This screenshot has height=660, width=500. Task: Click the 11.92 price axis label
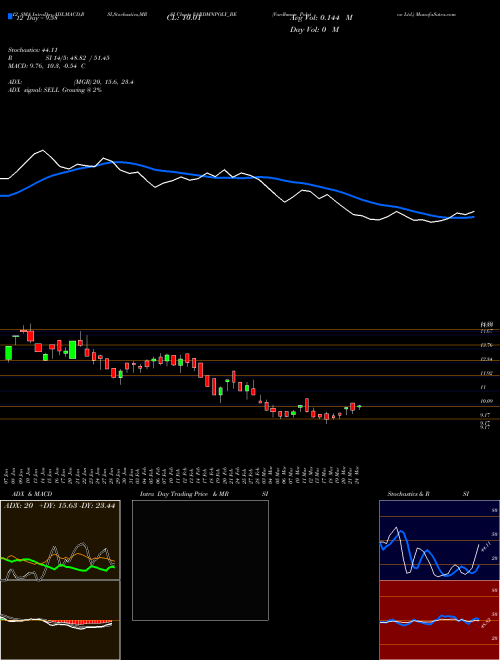pyautogui.click(x=486, y=373)
